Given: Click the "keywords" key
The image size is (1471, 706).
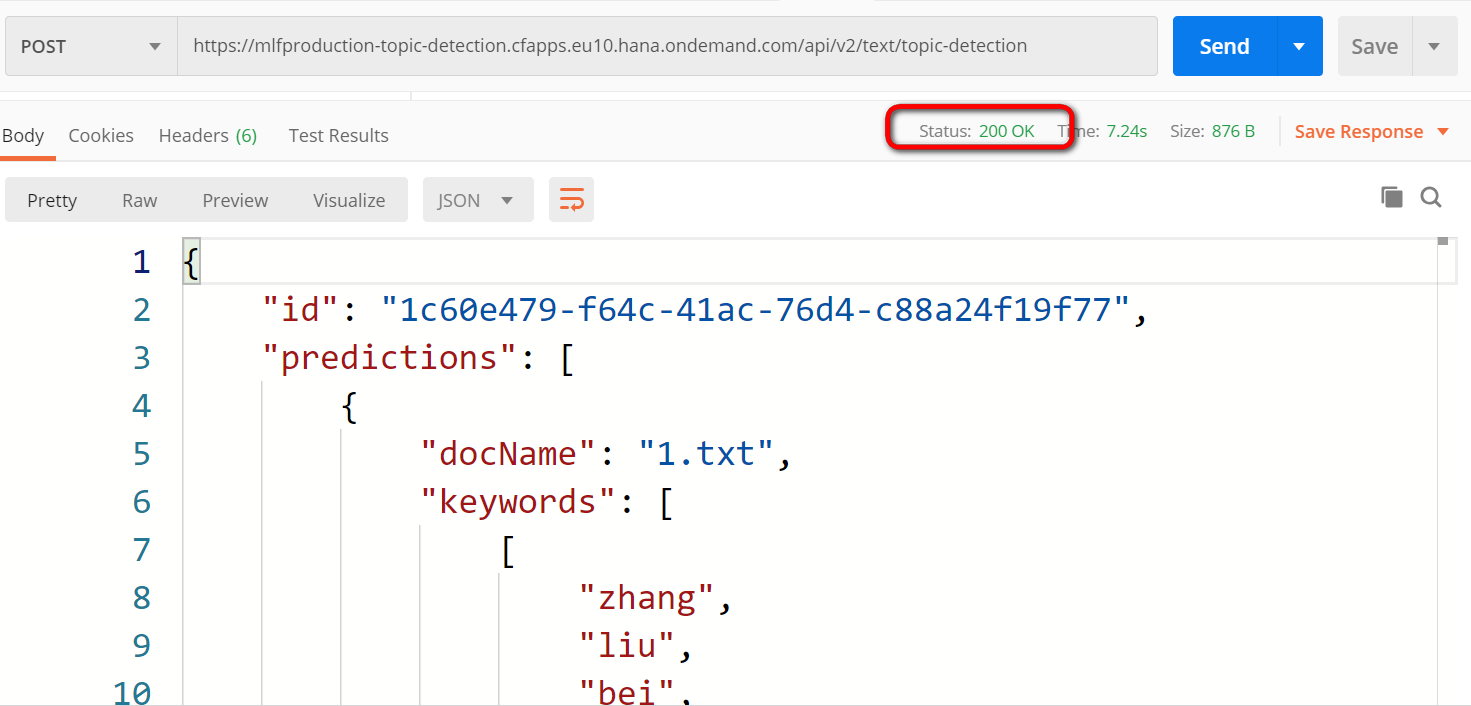Looking at the screenshot, I should 519,501.
